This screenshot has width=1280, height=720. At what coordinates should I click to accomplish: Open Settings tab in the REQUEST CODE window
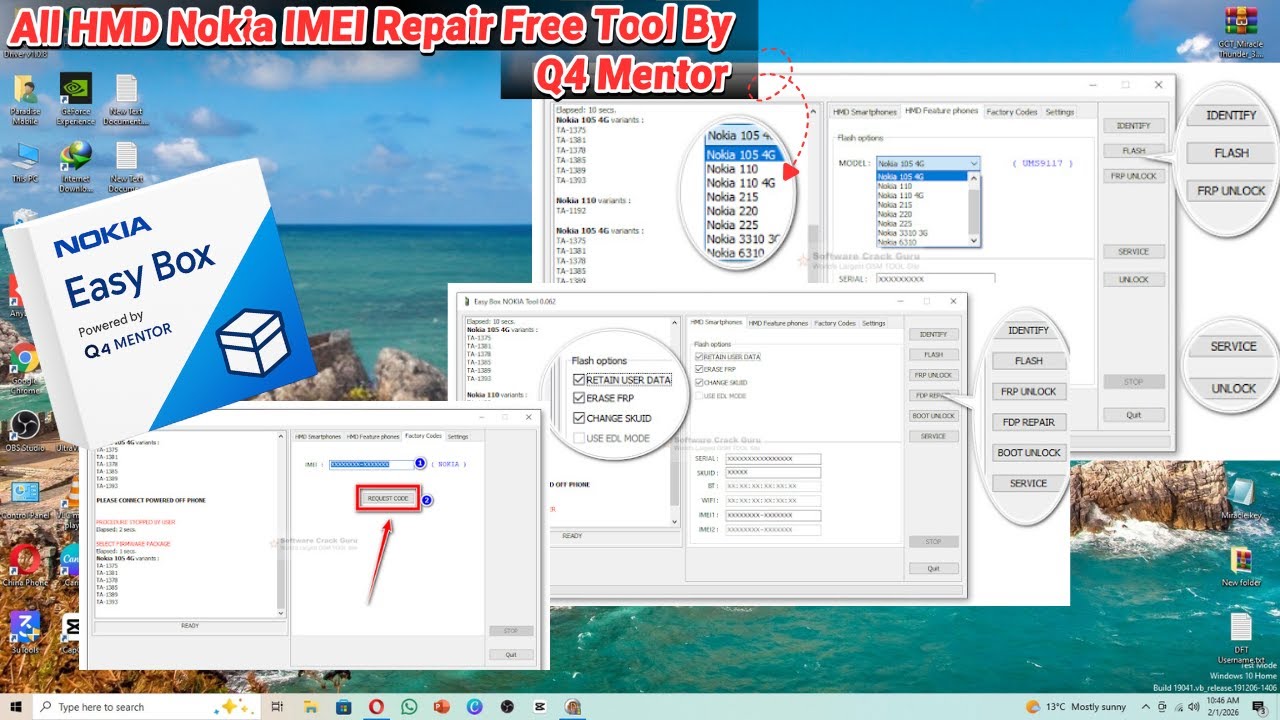pyautogui.click(x=458, y=436)
